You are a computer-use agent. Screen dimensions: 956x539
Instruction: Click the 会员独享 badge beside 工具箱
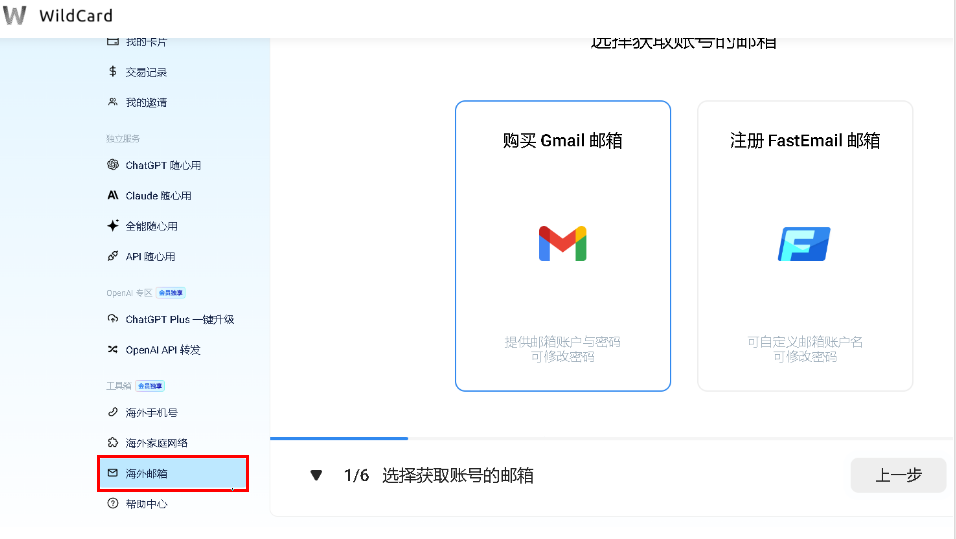coord(150,386)
